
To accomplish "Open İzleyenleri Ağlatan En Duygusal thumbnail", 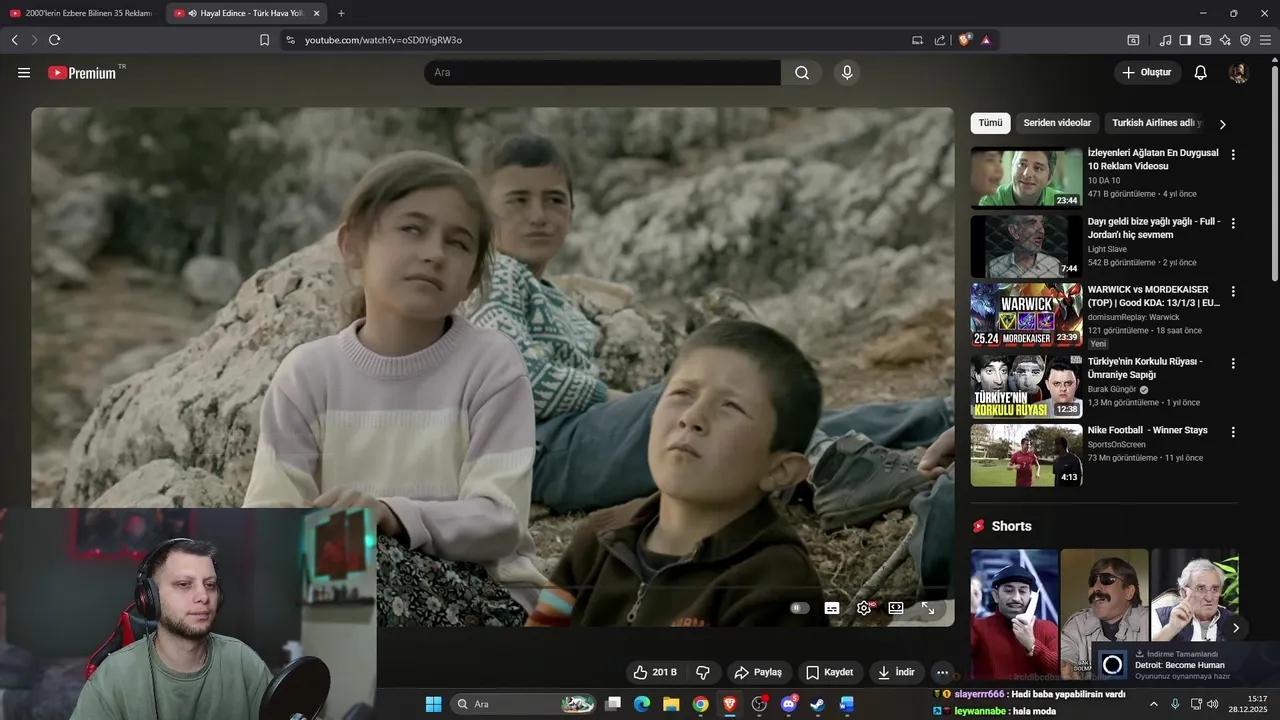I will pos(1026,178).
